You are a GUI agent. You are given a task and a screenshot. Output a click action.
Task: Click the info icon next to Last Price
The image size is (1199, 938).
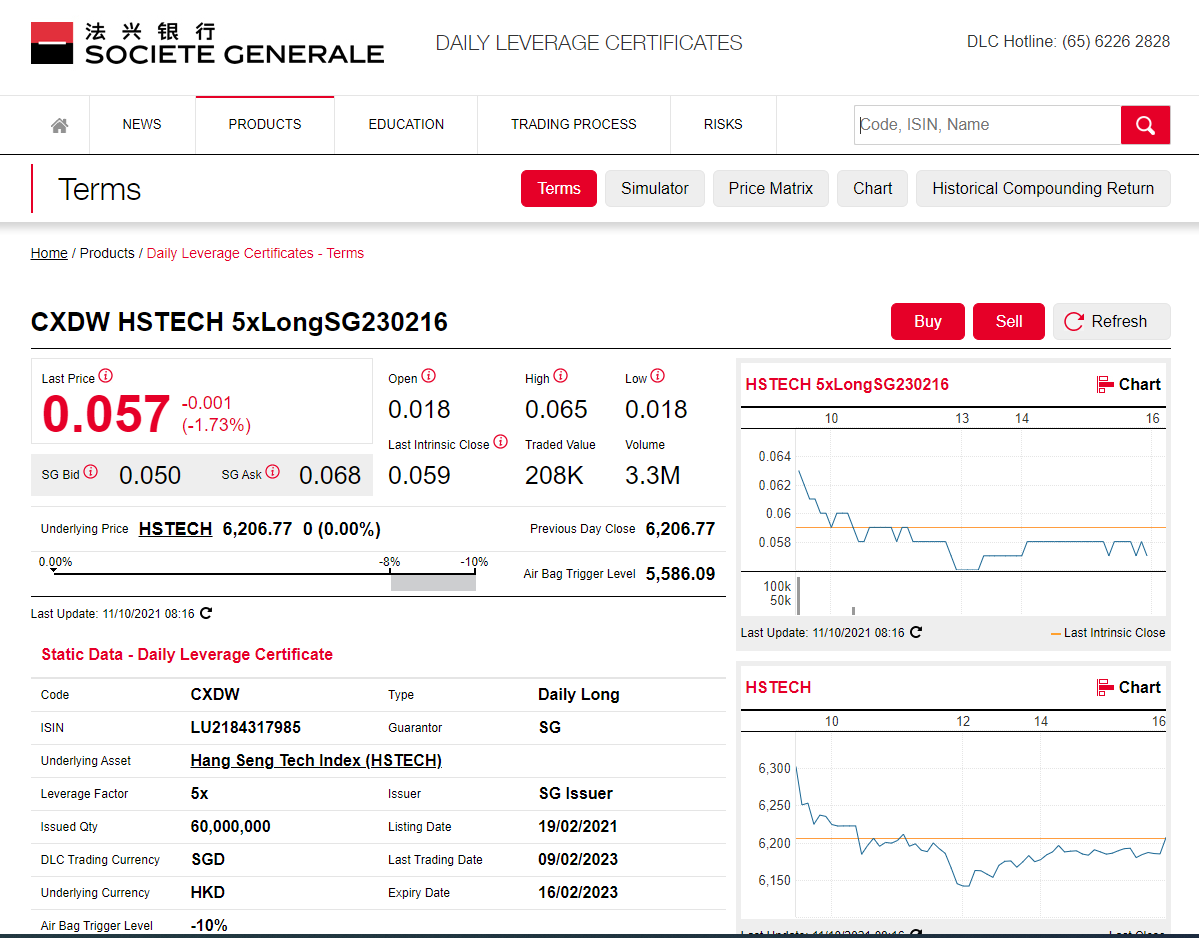106,376
